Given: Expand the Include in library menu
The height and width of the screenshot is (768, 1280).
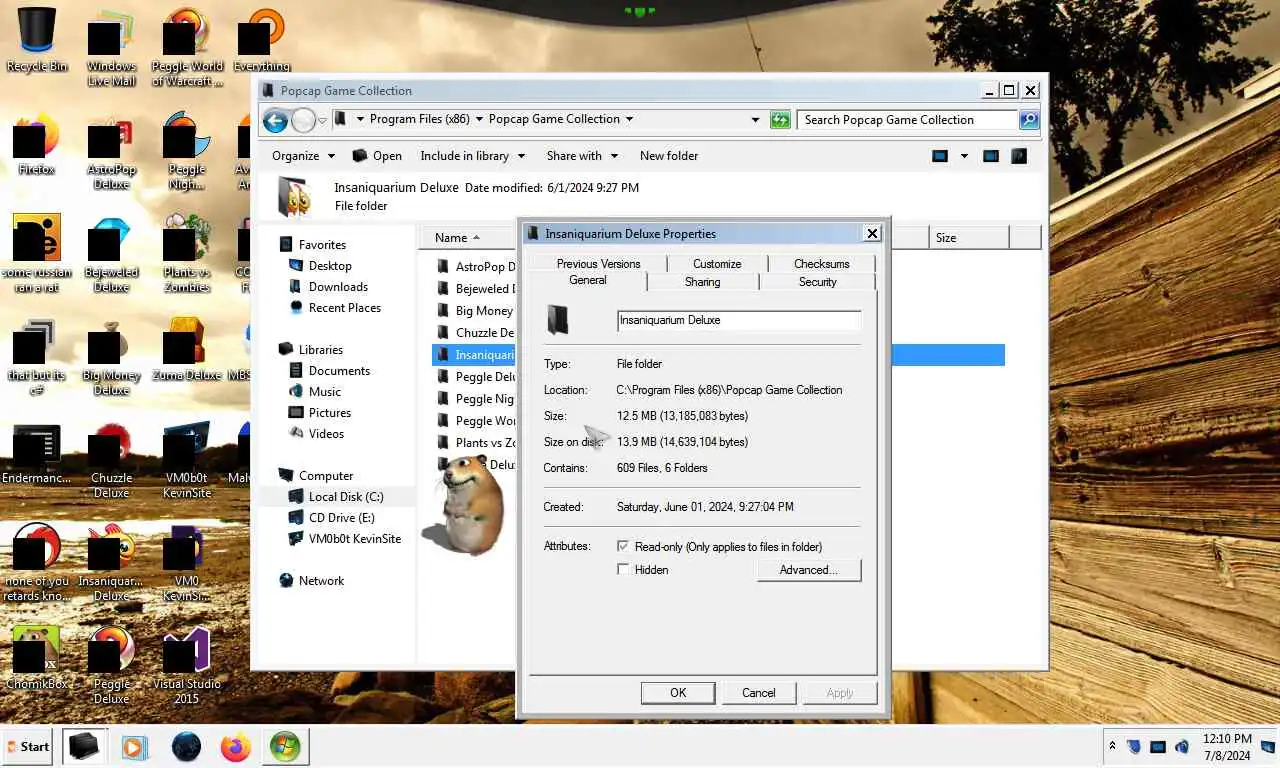Looking at the screenshot, I should coord(472,156).
